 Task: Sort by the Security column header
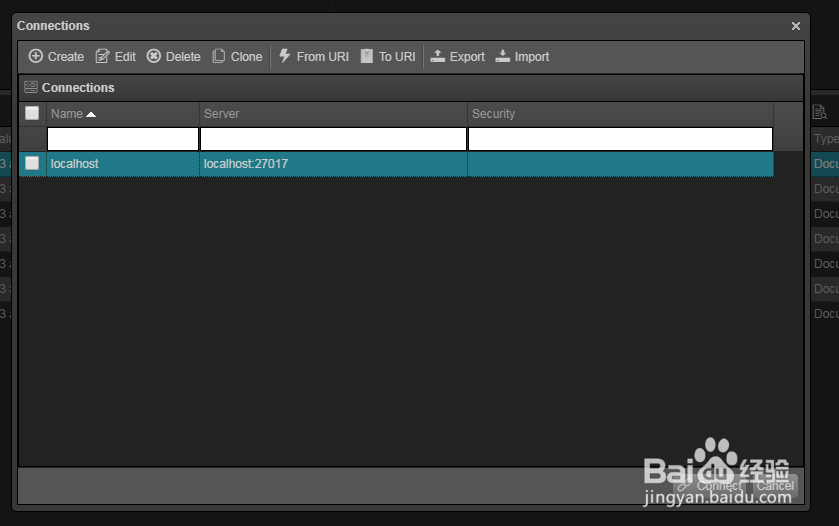pyautogui.click(x=620, y=113)
